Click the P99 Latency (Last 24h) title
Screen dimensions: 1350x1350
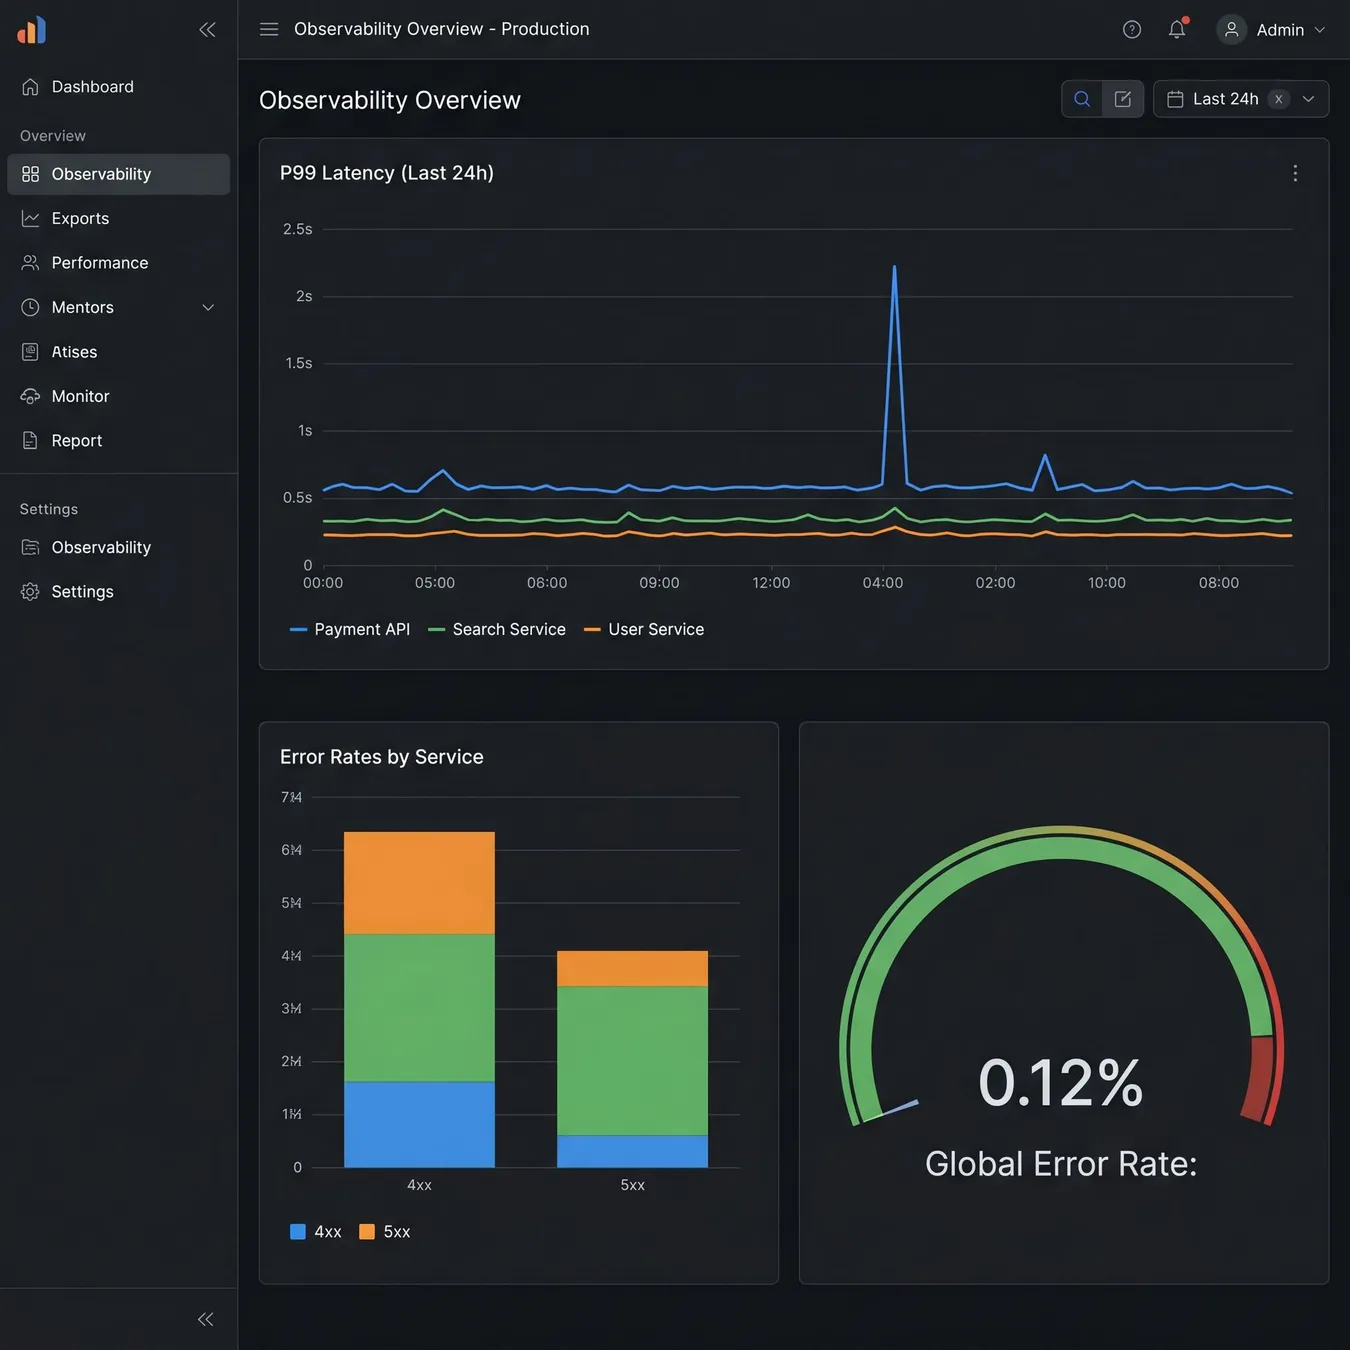tap(387, 173)
